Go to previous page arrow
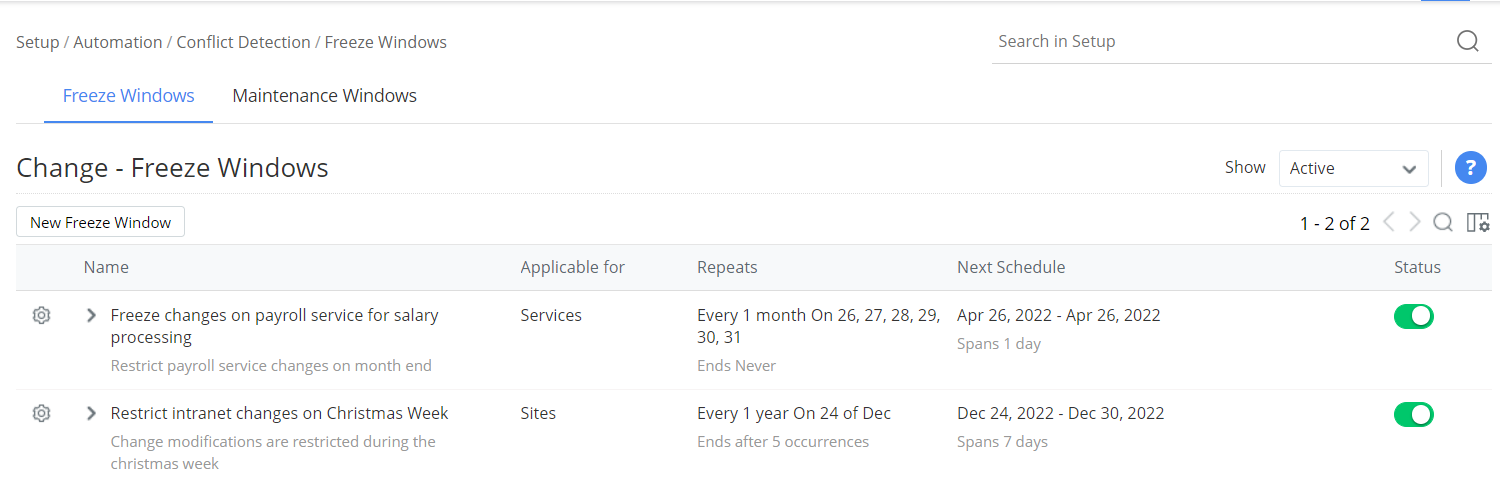This screenshot has height=486, width=1500. (1389, 222)
